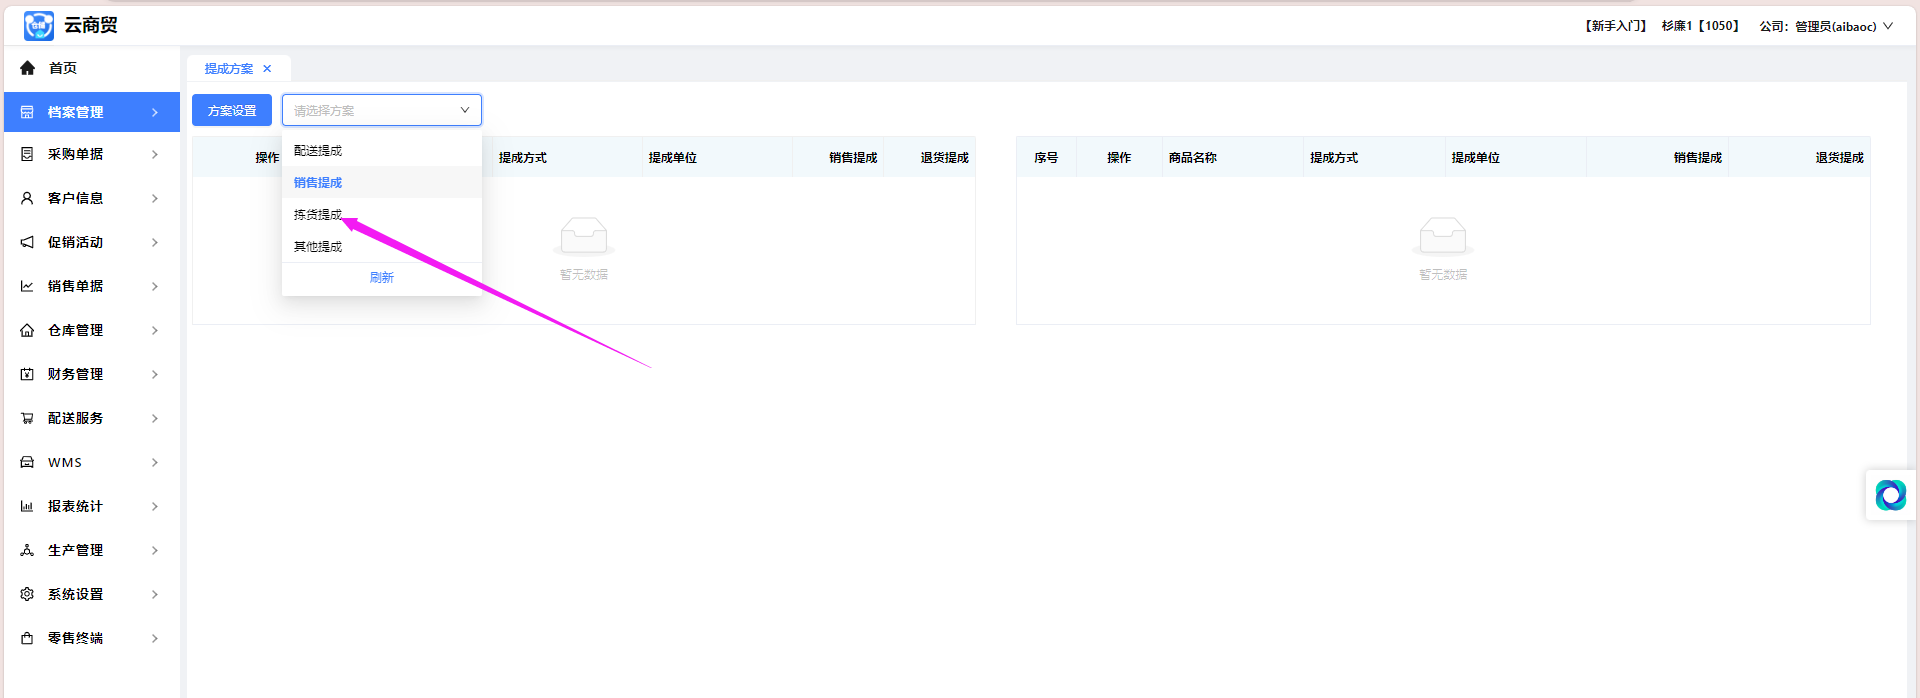
Task: Open the floating assistant icon on right edge
Action: click(x=1890, y=495)
